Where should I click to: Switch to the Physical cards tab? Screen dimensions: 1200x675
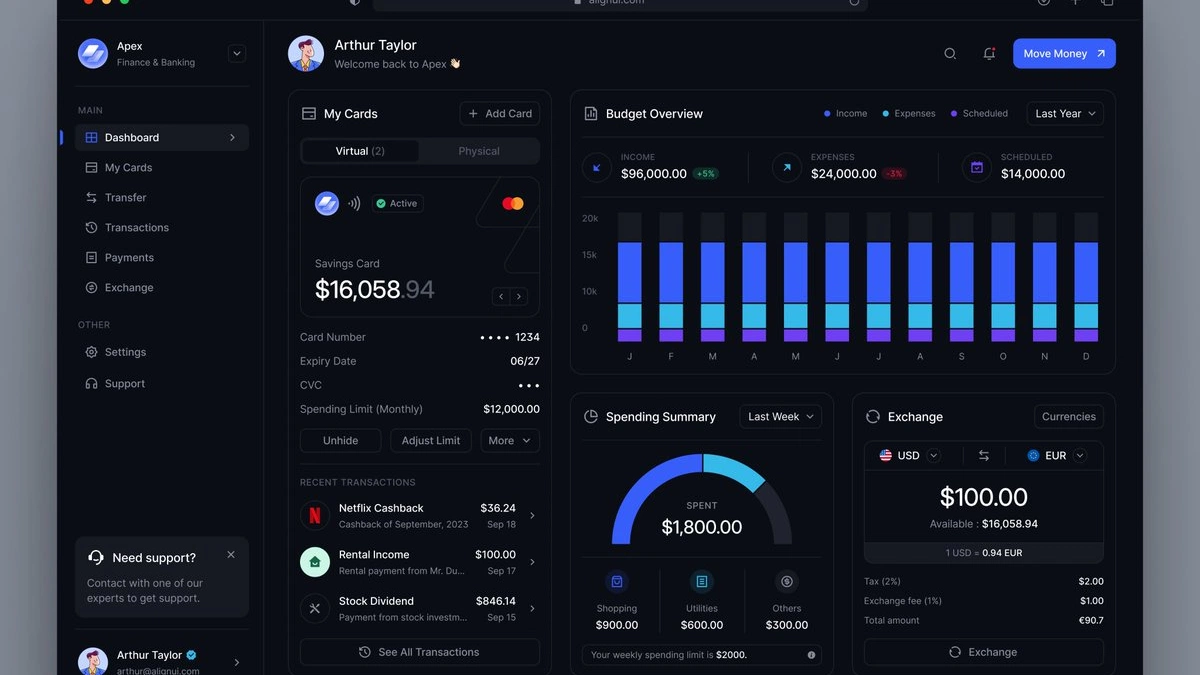coord(479,151)
